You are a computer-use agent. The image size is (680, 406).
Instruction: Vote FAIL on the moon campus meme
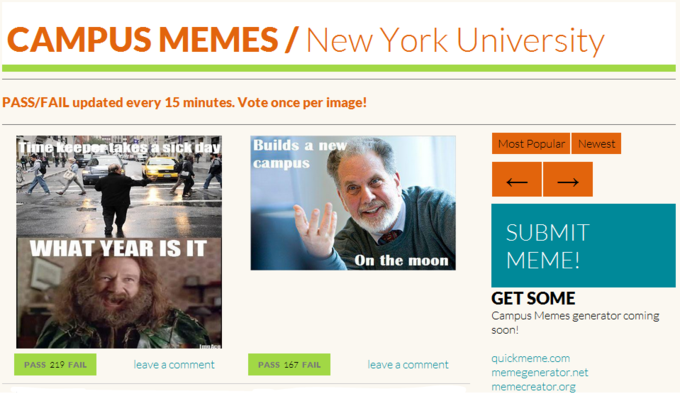311,365
